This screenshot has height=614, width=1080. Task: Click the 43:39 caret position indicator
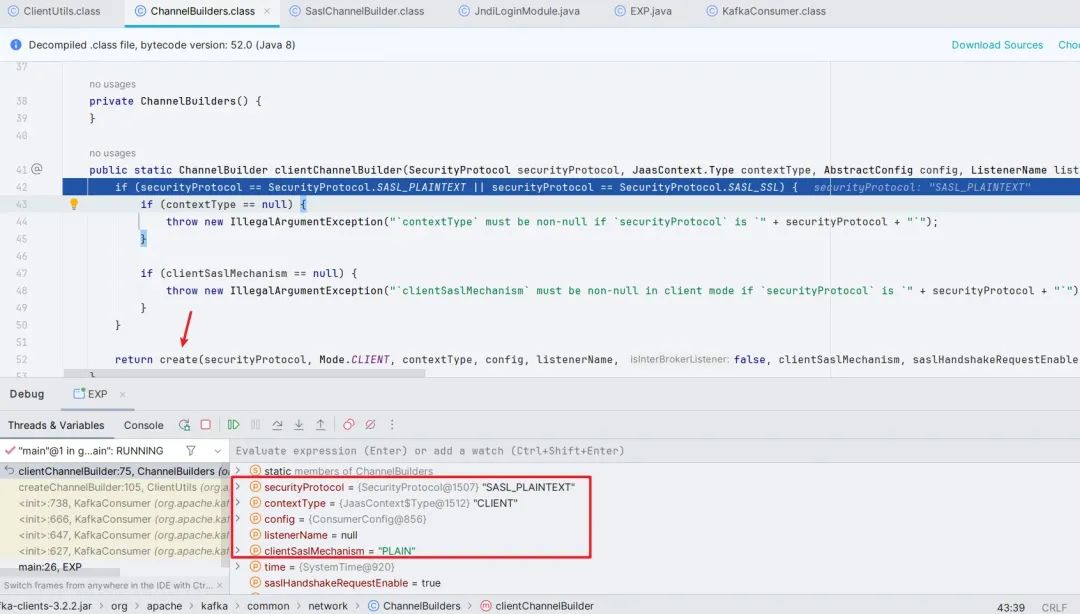click(x=1010, y=607)
